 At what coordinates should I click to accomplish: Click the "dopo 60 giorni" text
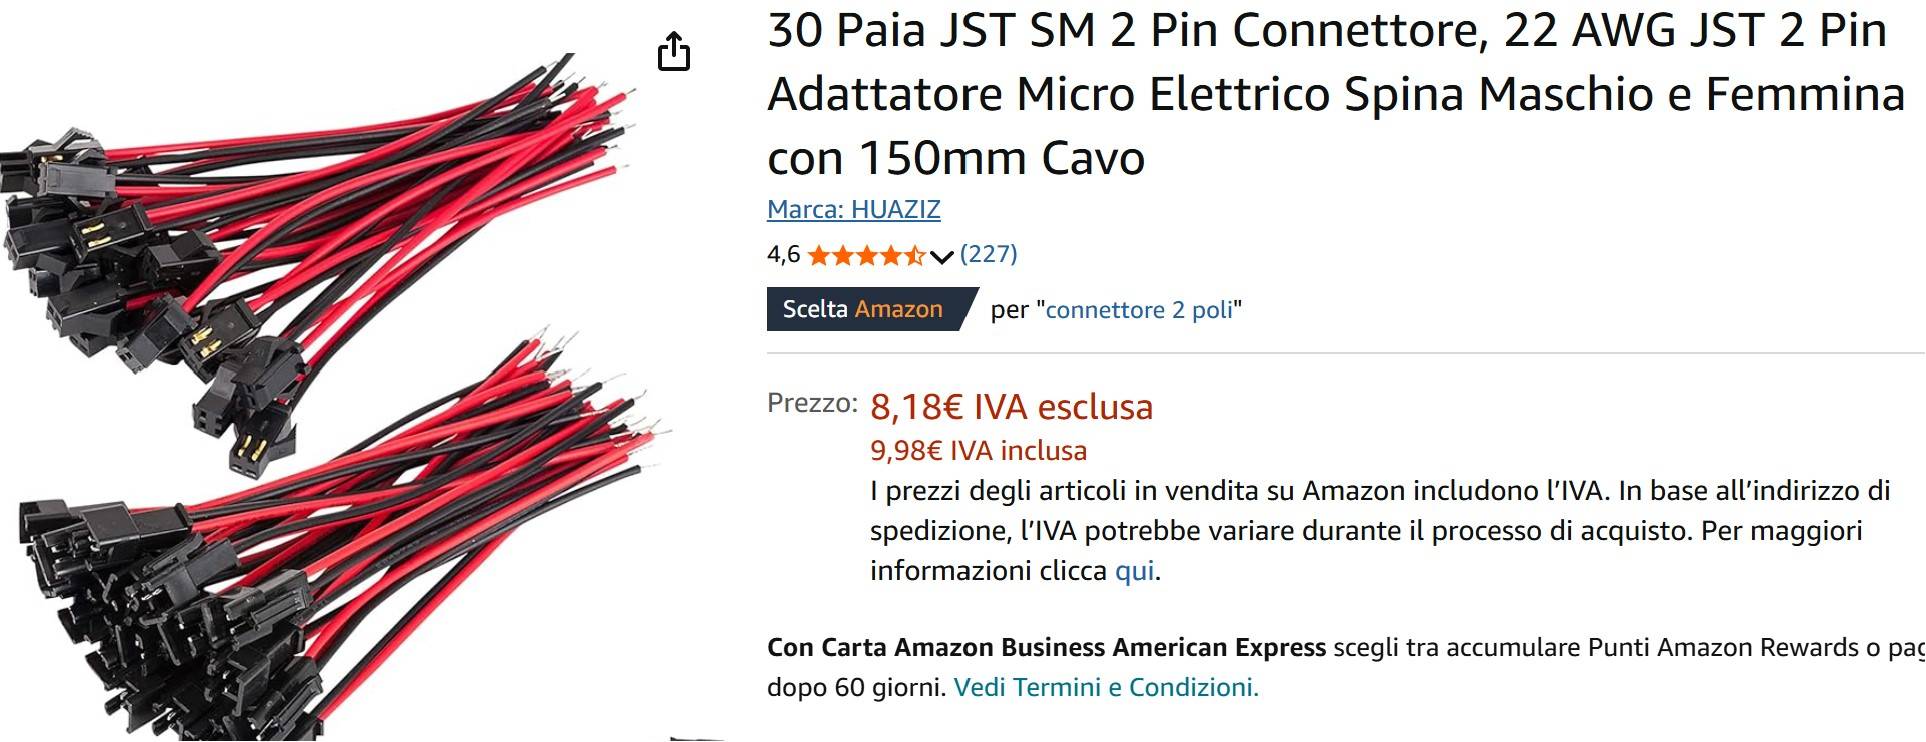(855, 688)
